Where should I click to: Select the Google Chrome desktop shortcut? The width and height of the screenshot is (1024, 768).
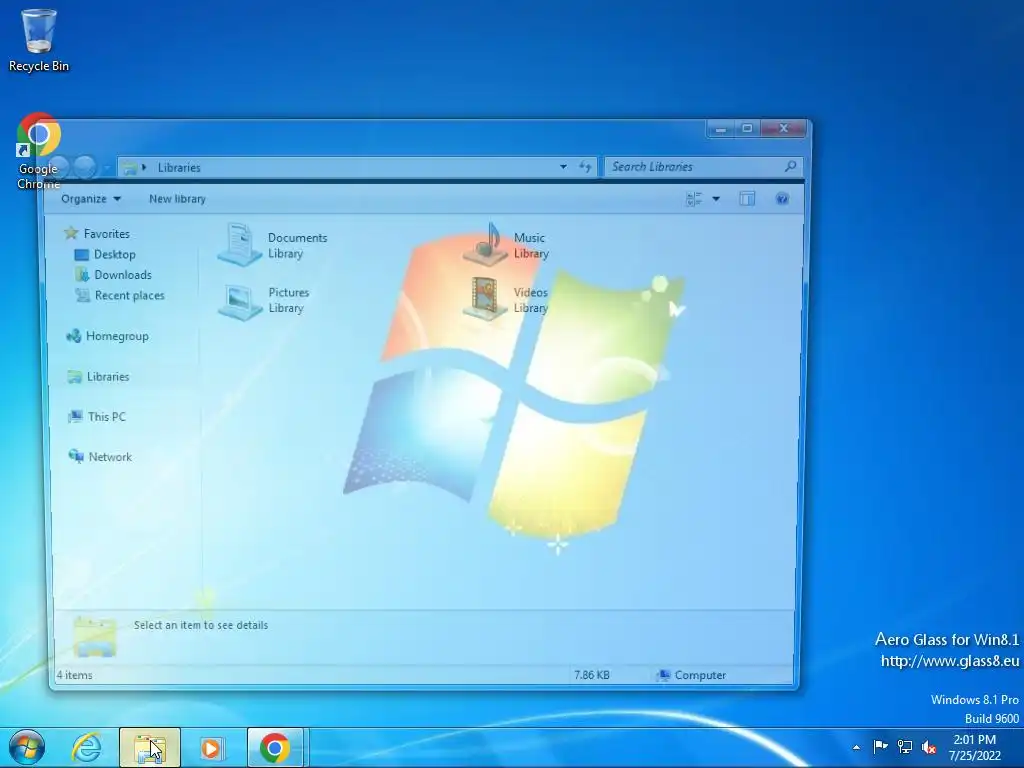click(39, 152)
